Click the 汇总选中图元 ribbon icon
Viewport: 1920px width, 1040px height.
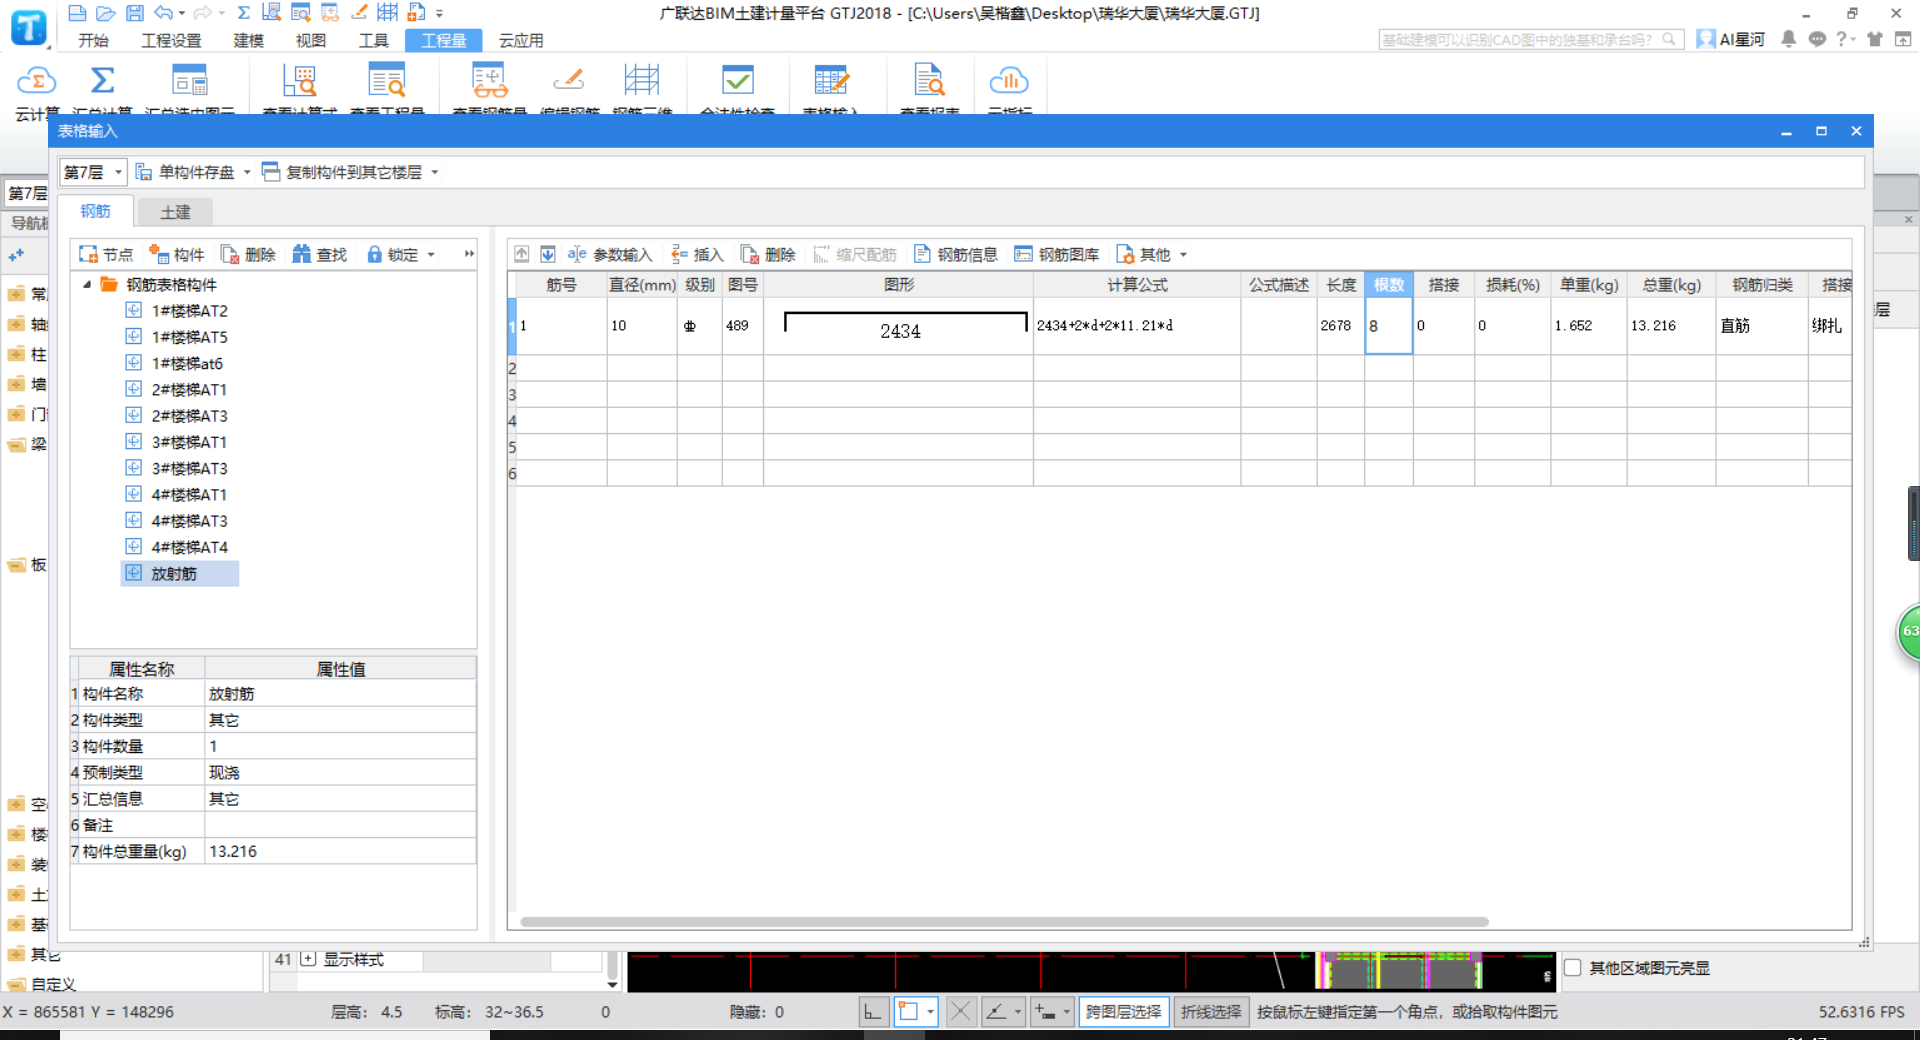(x=190, y=81)
